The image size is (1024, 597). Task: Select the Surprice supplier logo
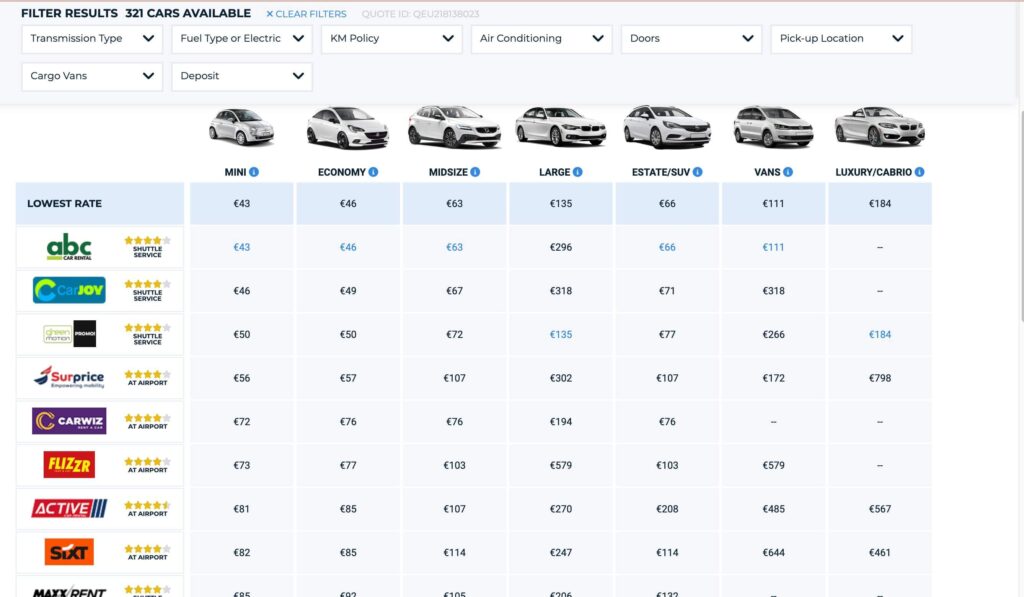pos(69,378)
